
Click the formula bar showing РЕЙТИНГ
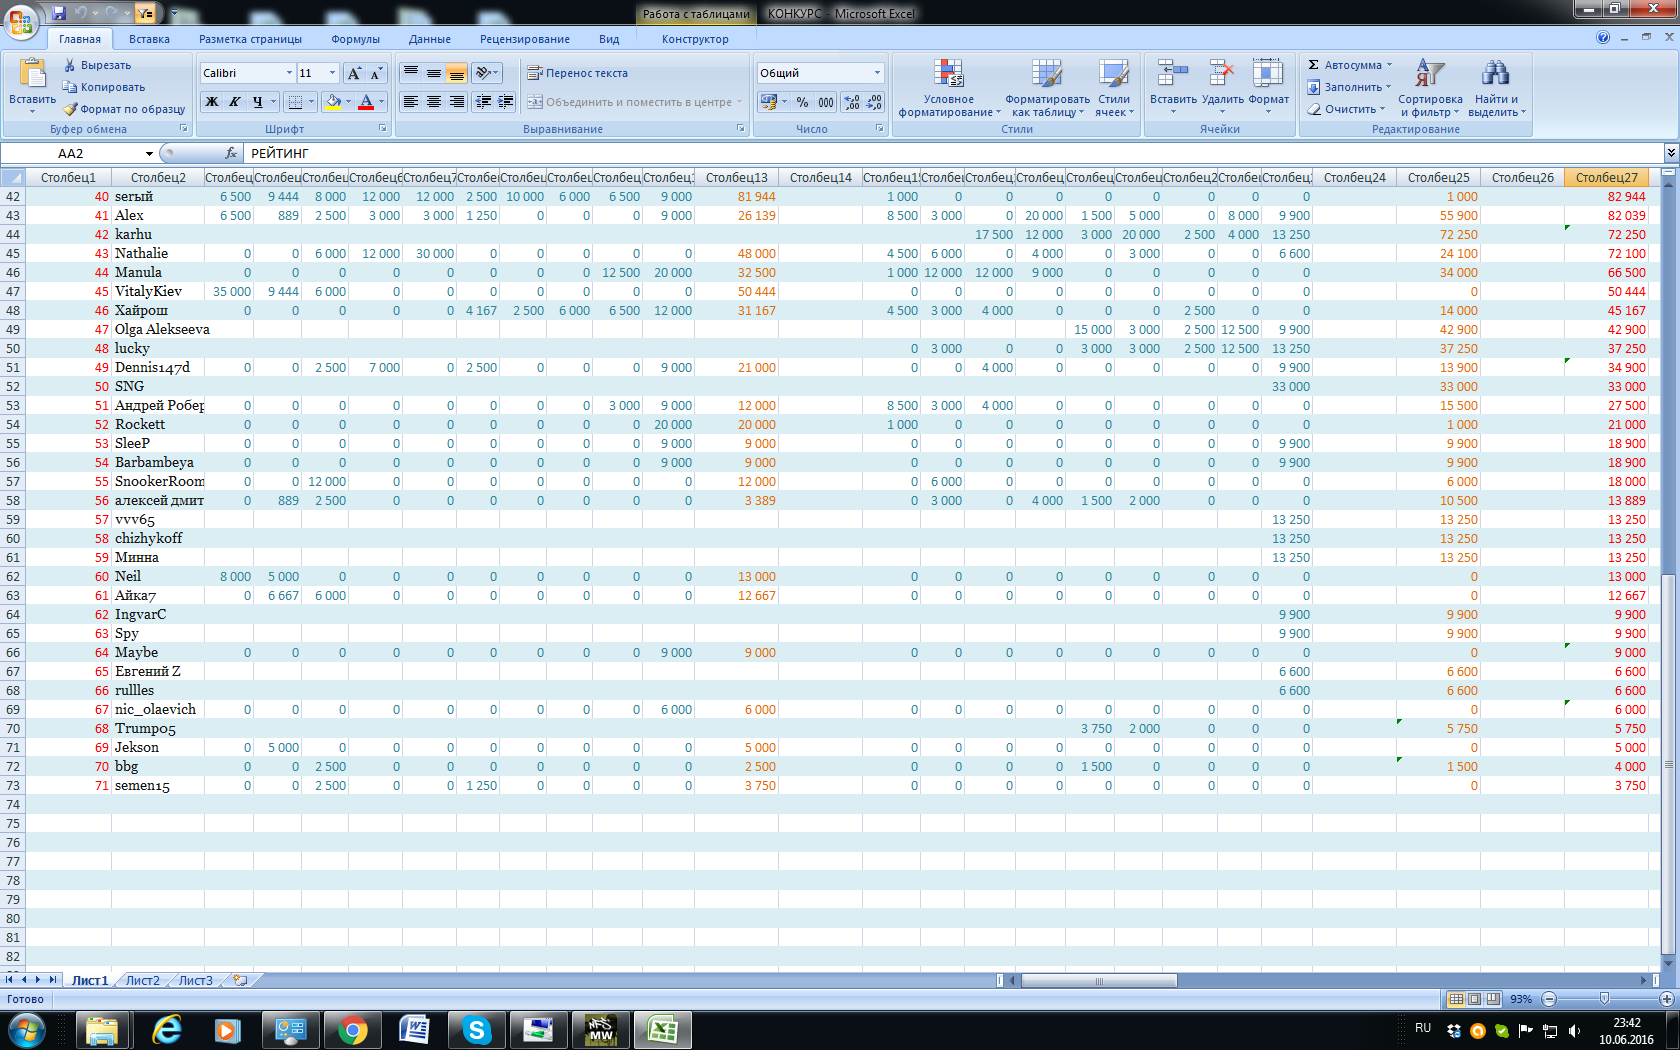pyautogui.click(x=900, y=153)
